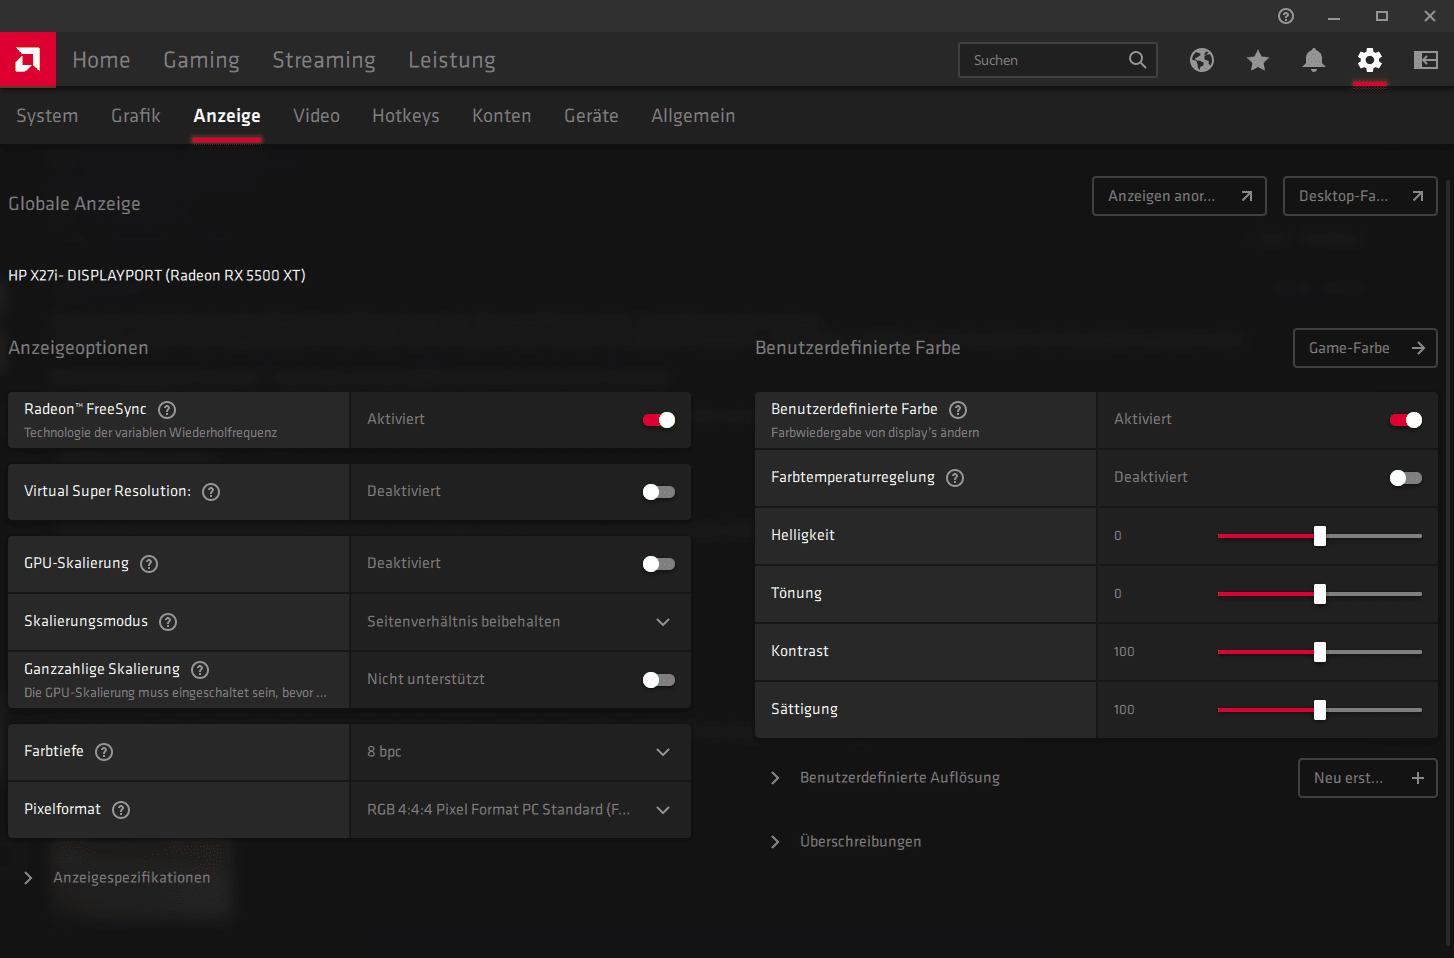
Task: Click Tönung value 0
Action: (1118, 594)
